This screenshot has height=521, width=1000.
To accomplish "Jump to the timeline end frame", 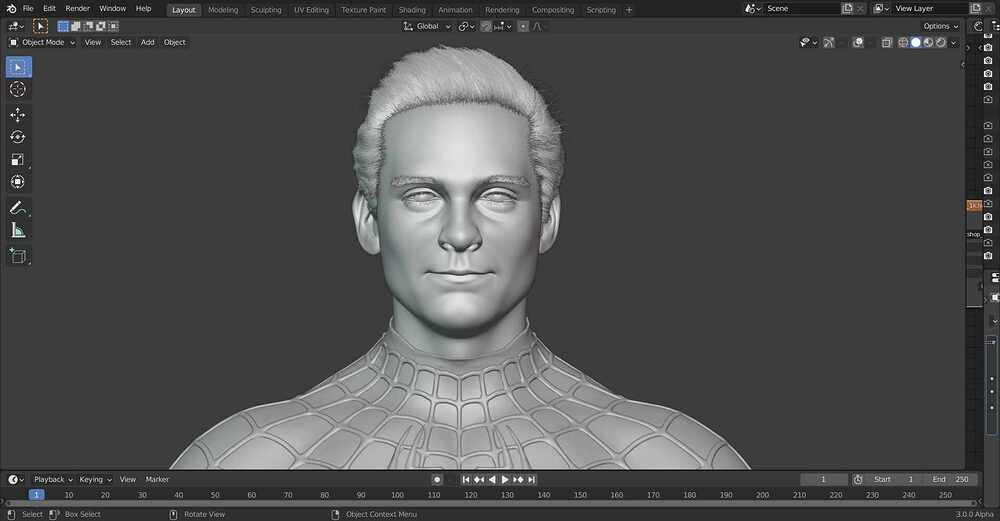I will 531,480.
